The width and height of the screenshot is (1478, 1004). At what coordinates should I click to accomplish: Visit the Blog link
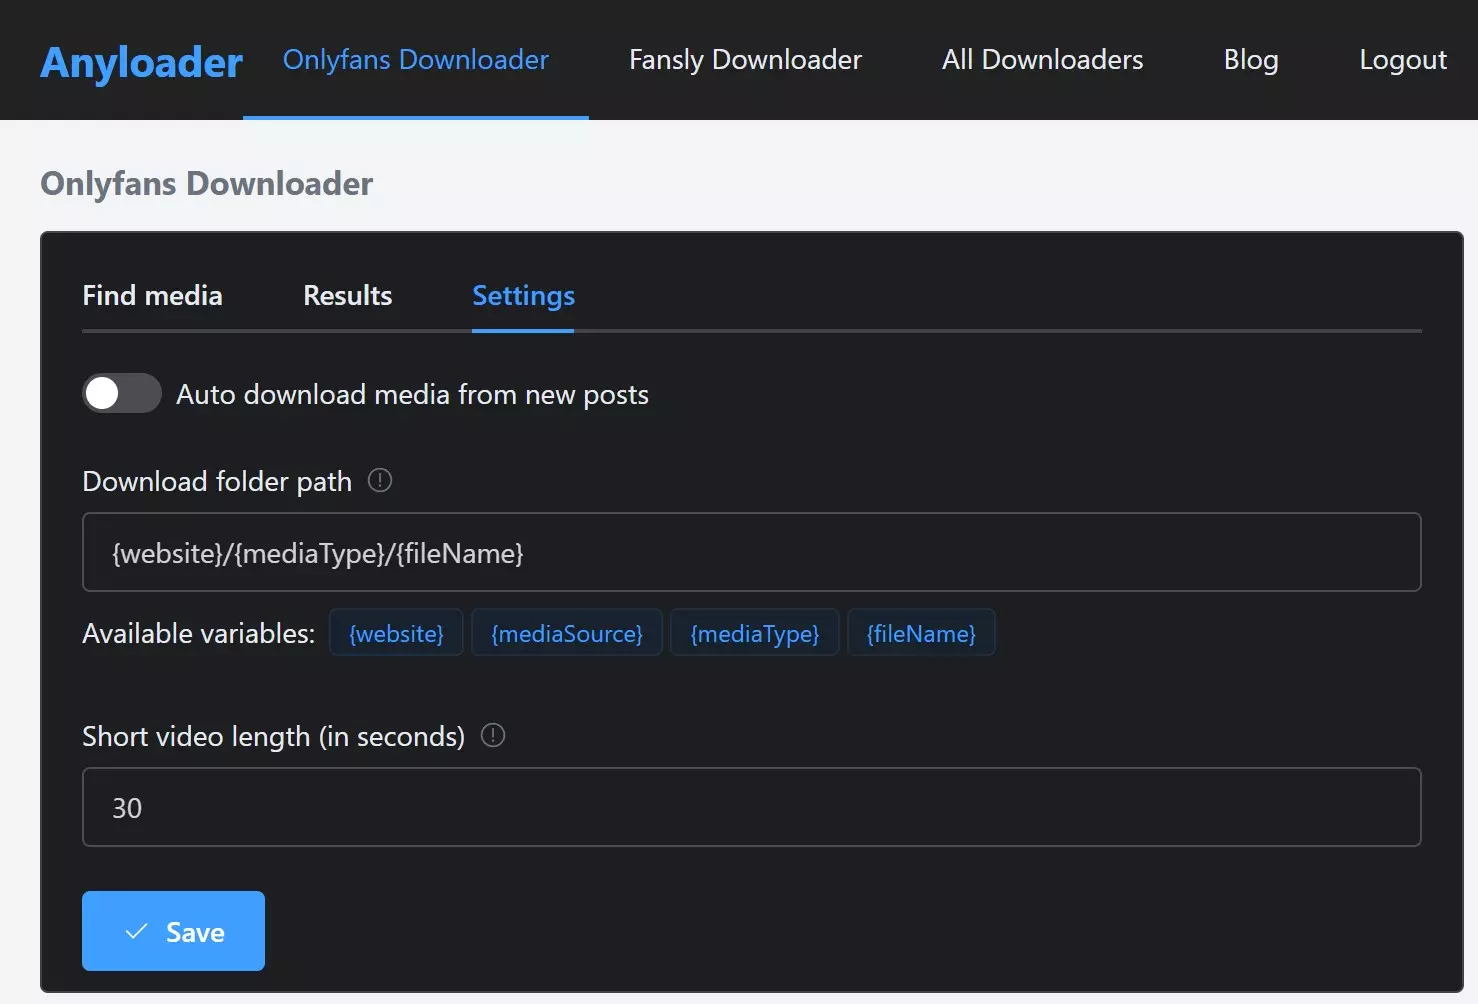(x=1251, y=60)
